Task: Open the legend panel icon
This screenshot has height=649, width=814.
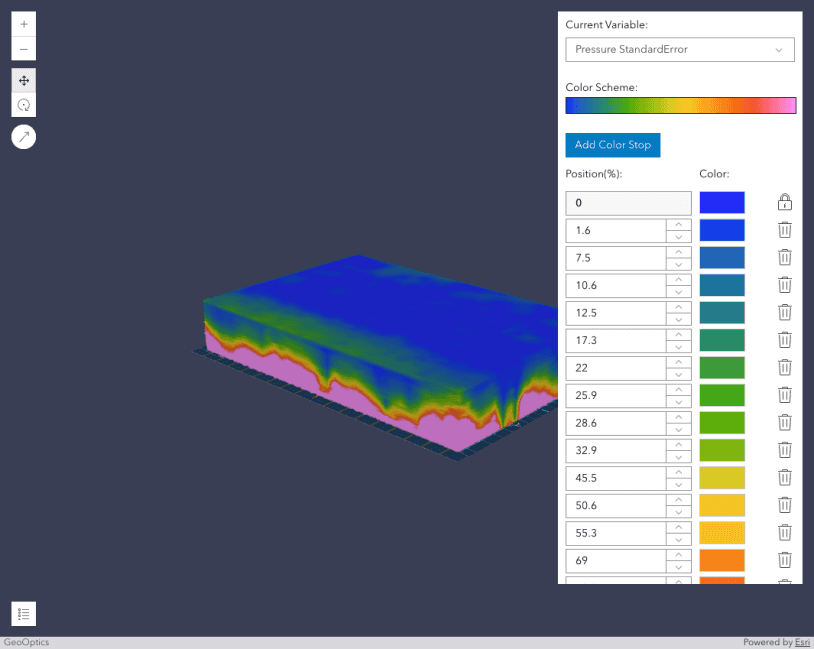Action: click(x=23, y=613)
